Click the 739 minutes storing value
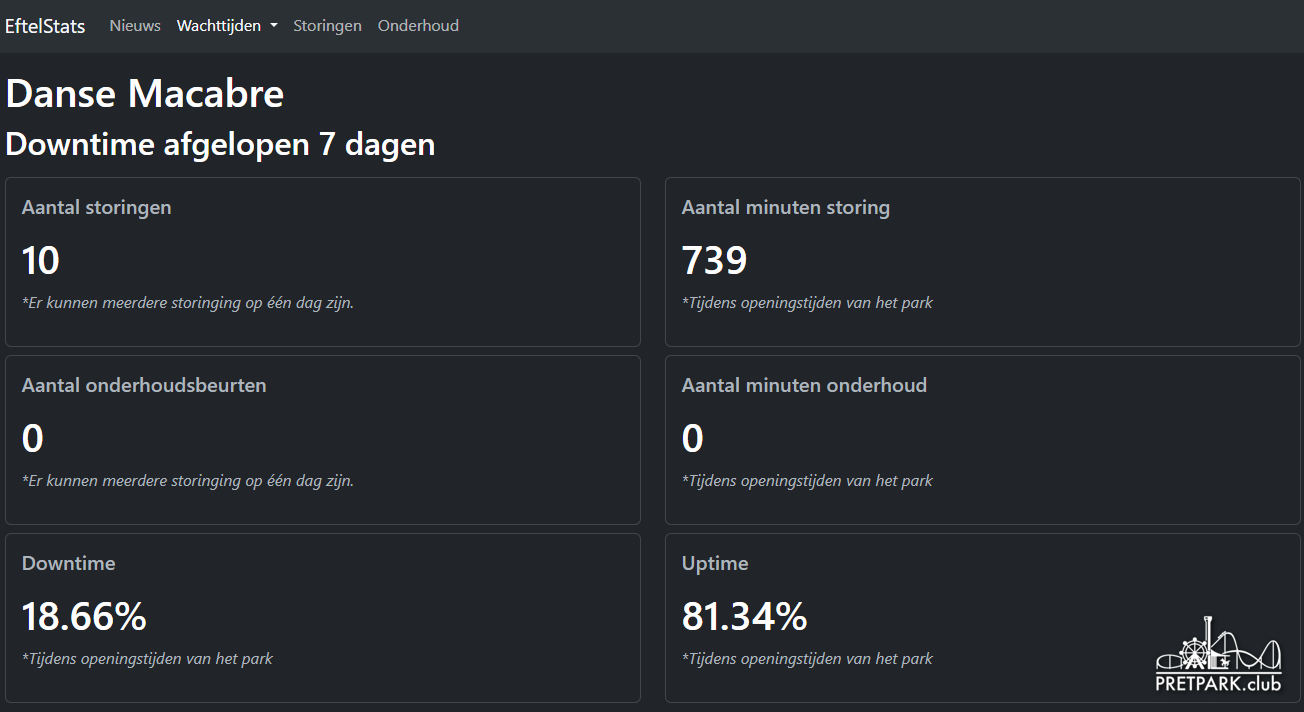The image size is (1304, 712). [714, 261]
